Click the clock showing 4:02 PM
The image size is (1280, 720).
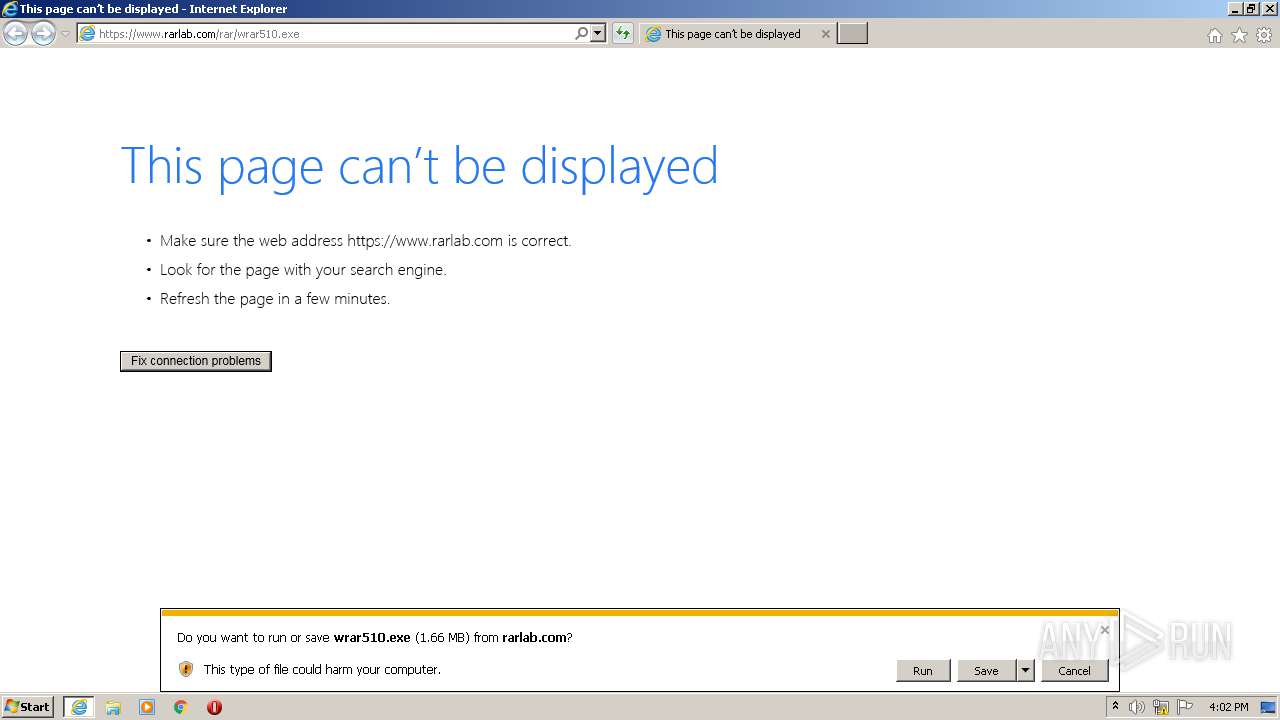(1228, 707)
